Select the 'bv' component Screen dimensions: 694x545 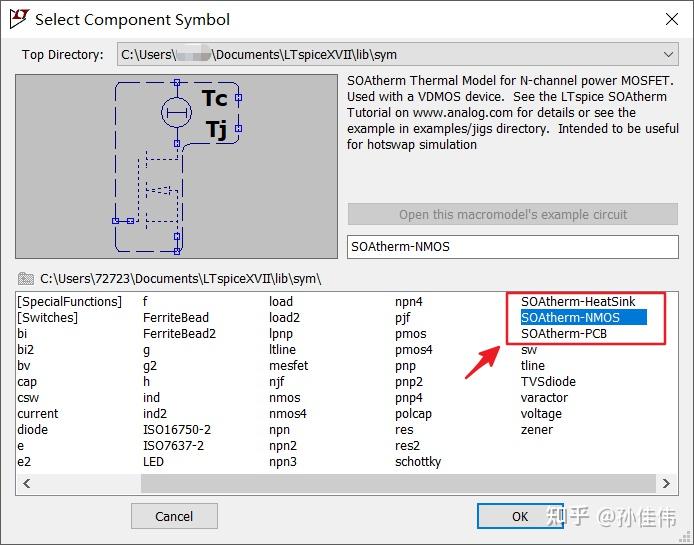(x=24, y=366)
